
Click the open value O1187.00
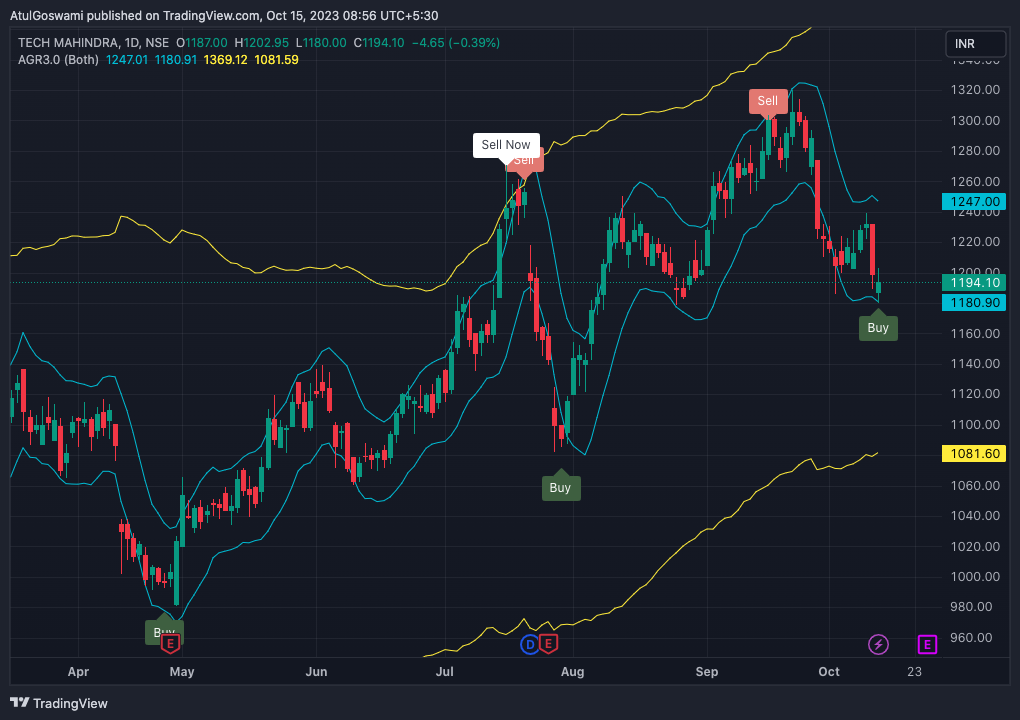coord(202,43)
